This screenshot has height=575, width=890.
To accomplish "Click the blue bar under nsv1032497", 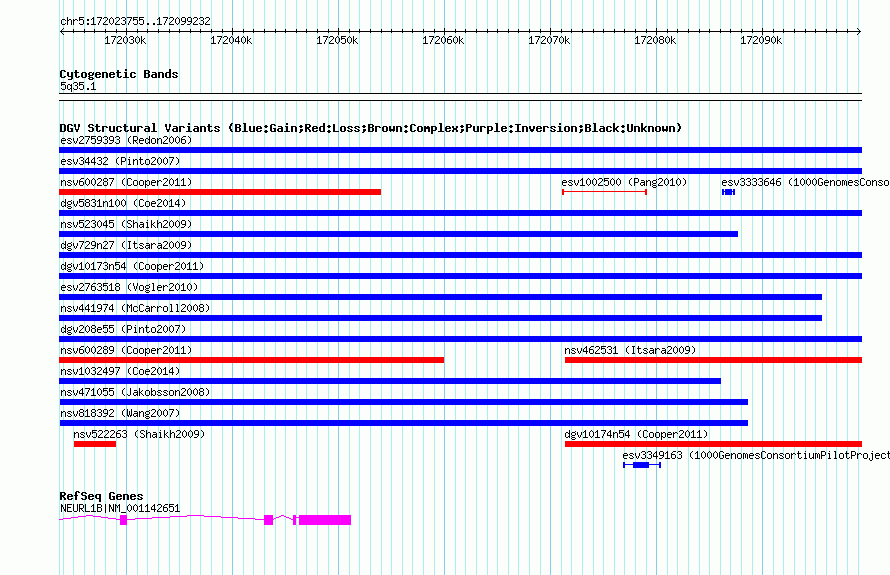I will (x=390, y=381).
